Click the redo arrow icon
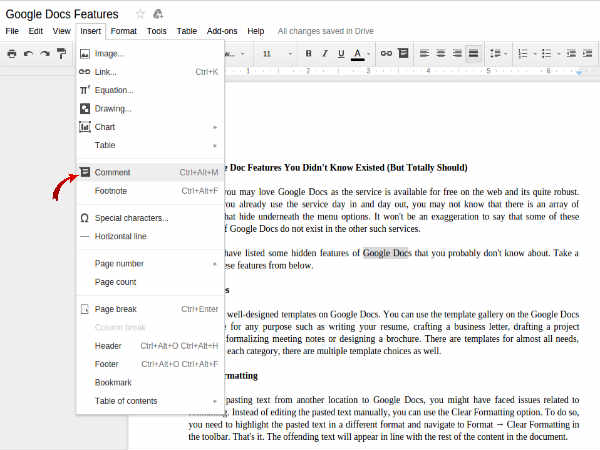The height and width of the screenshot is (450, 600). [x=45, y=53]
